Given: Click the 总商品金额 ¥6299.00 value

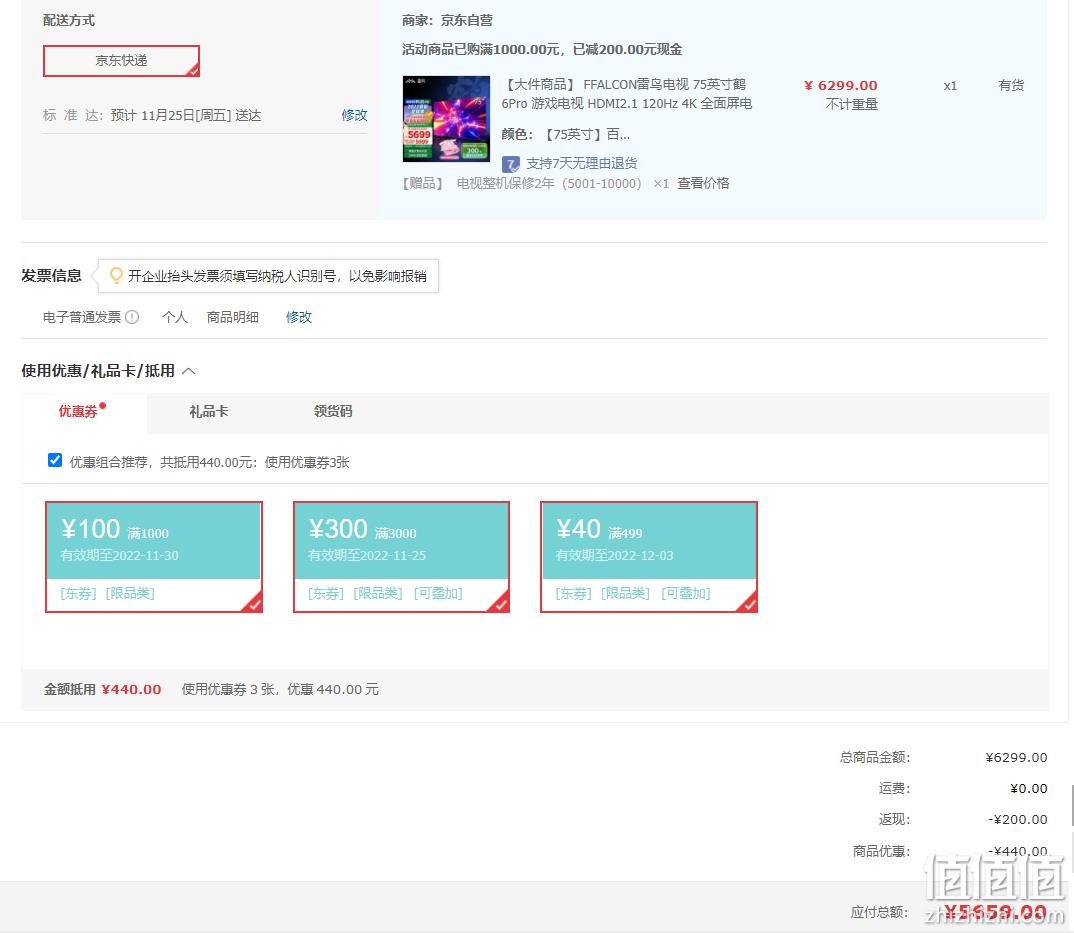Looking at the screenshot, I should (x=1016, y=757).
